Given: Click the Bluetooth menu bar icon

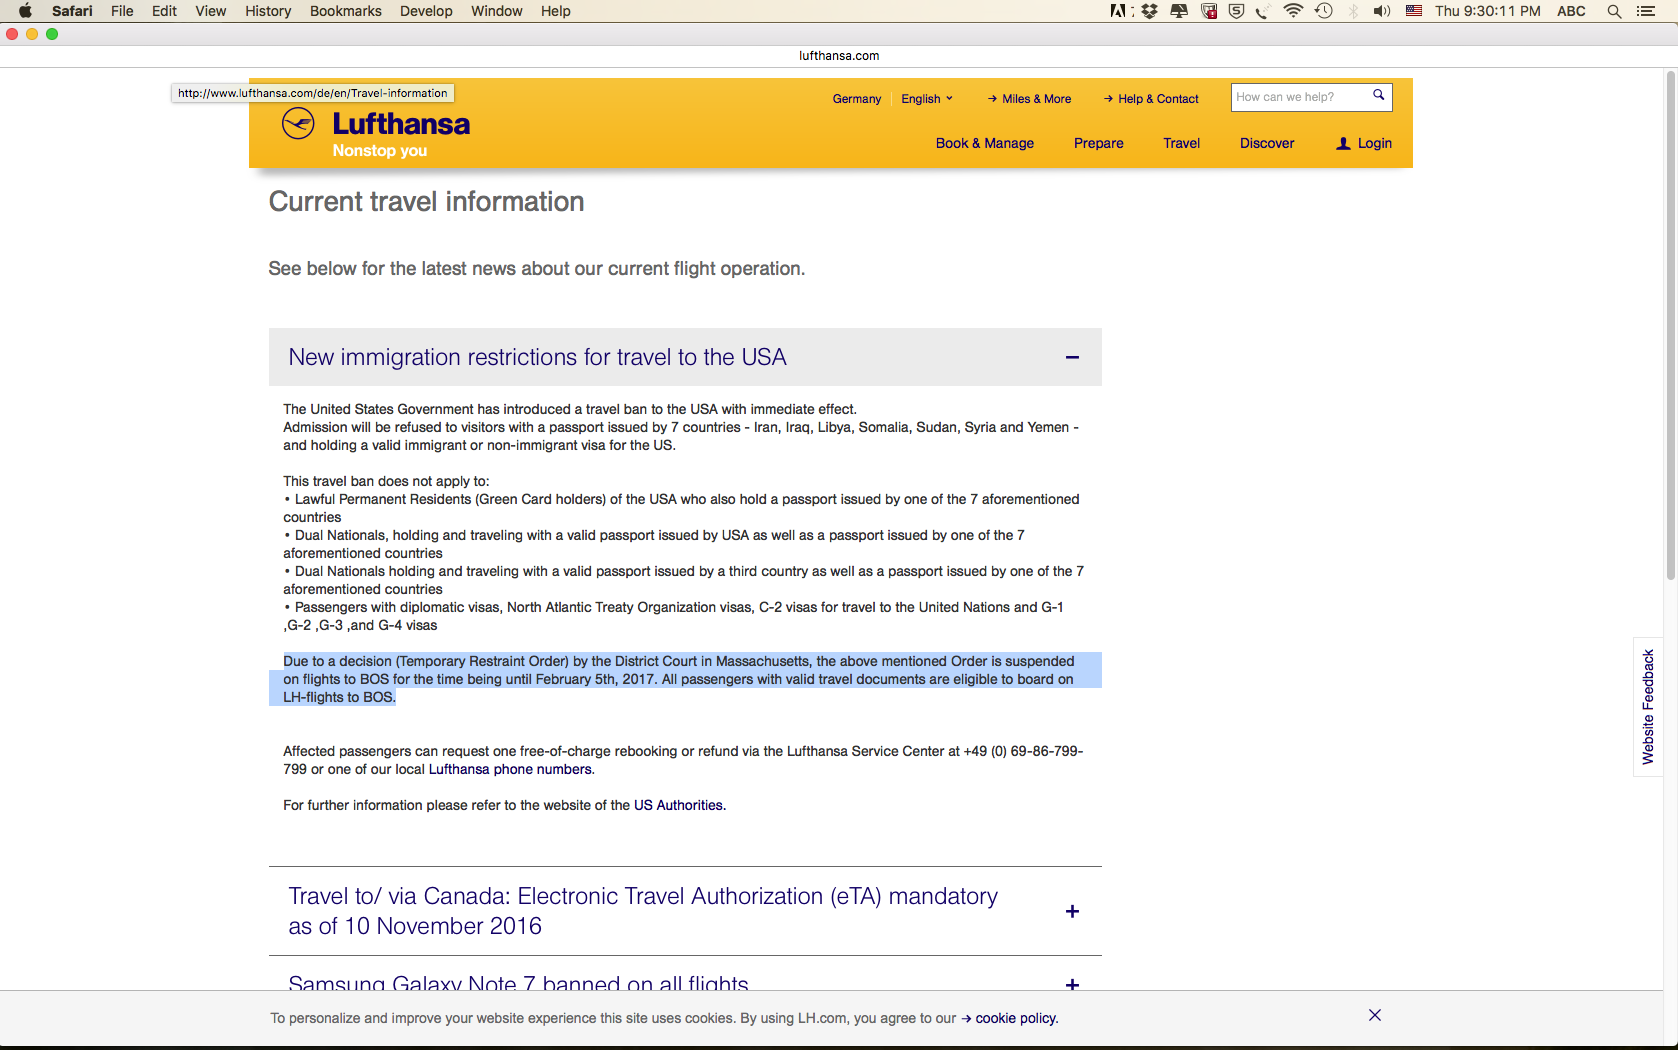Looking at the screenshot, I should [x=1353, y=11].
